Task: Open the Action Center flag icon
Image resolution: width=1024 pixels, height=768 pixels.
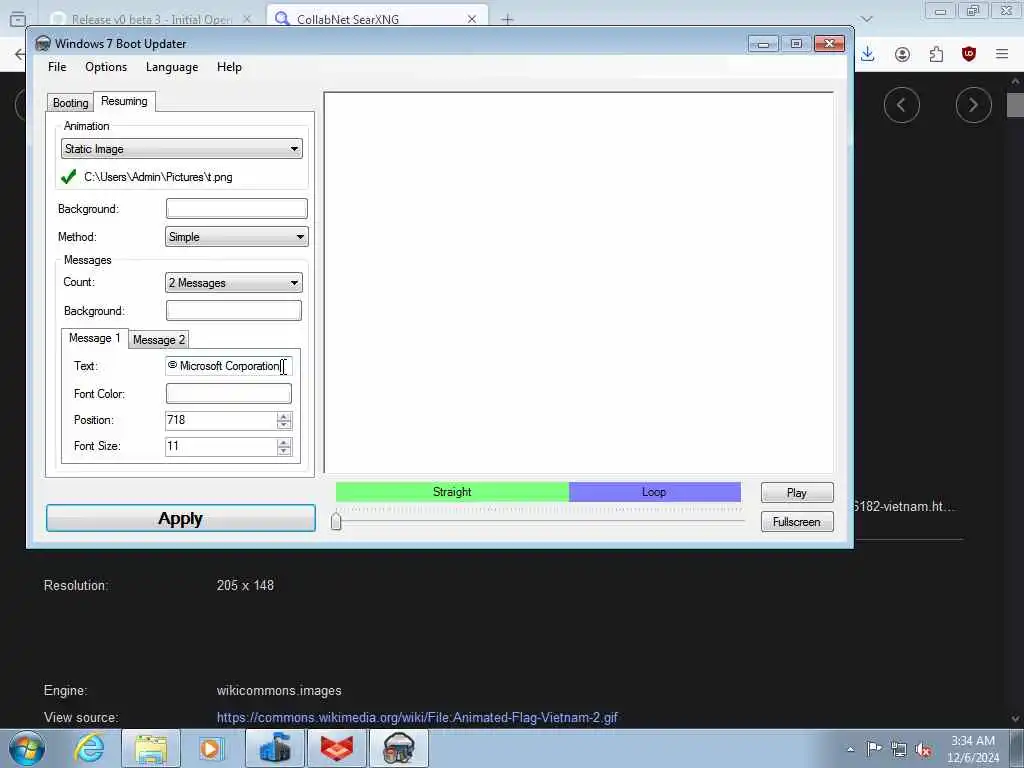Action: click(874, 749)
